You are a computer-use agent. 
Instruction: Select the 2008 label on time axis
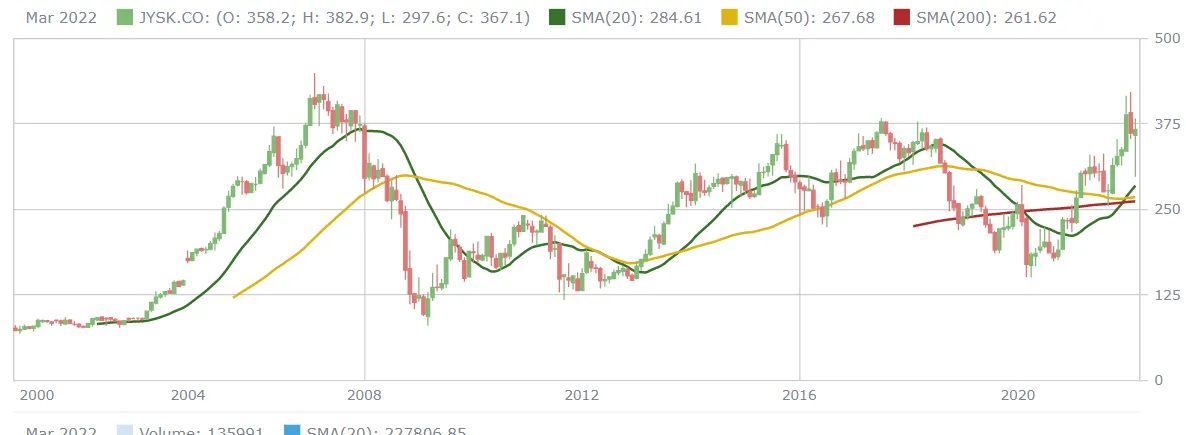[365, 395]
